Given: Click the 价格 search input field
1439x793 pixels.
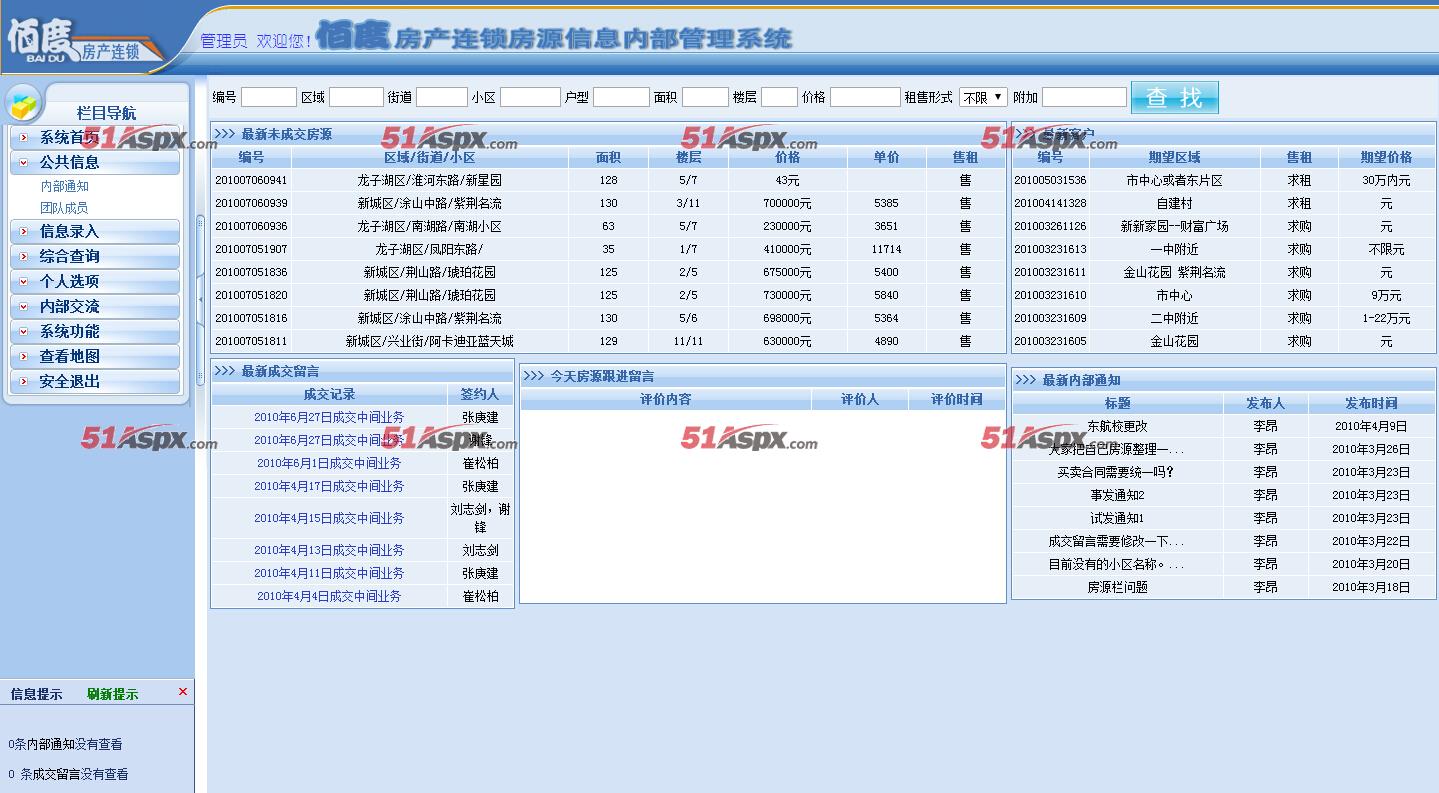Looking at the screenshot, I should (864, 97).
